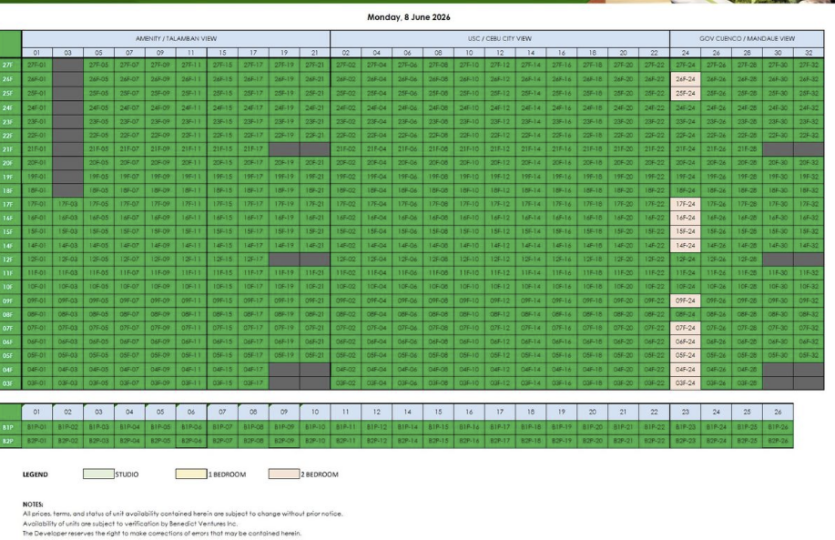
Task: Select parking slot B1P-01
Action: click(x=37, y=427)
